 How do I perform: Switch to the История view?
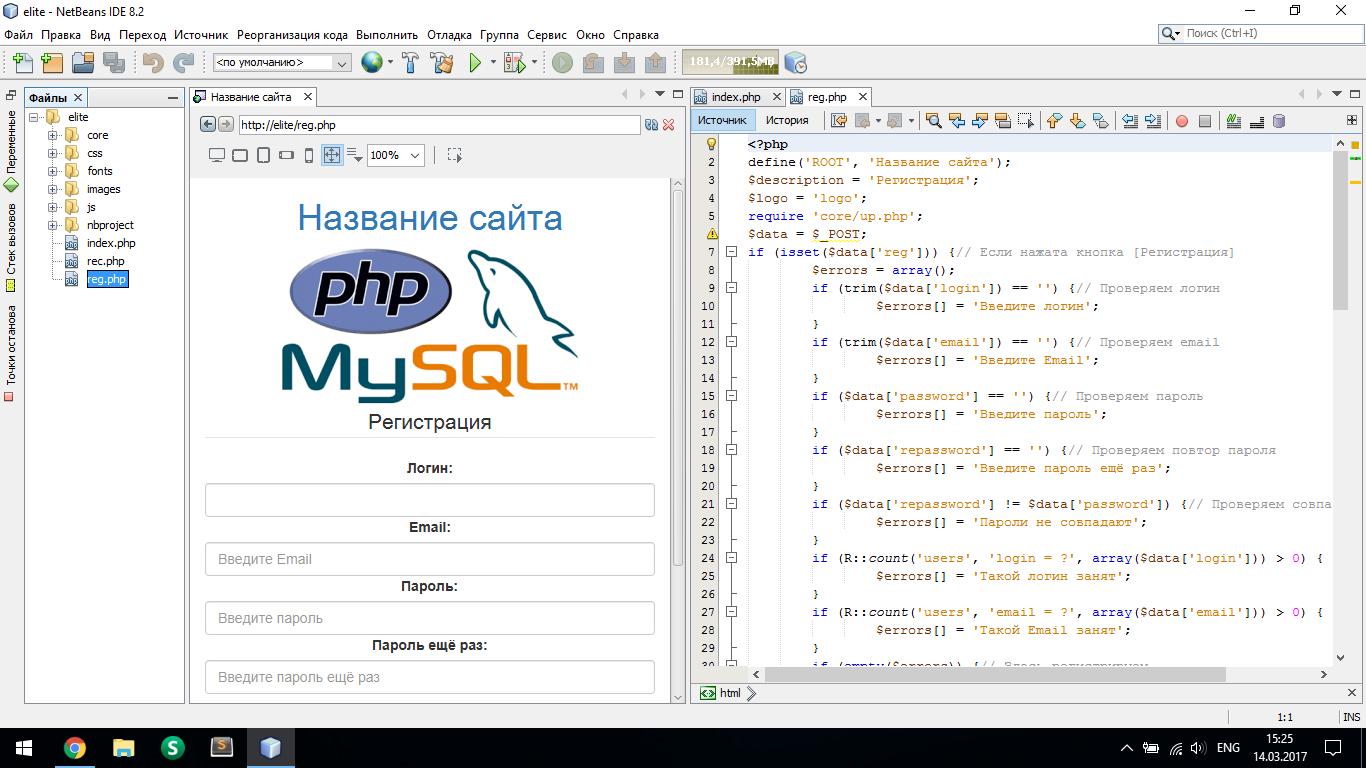click(x=787, y=120)
